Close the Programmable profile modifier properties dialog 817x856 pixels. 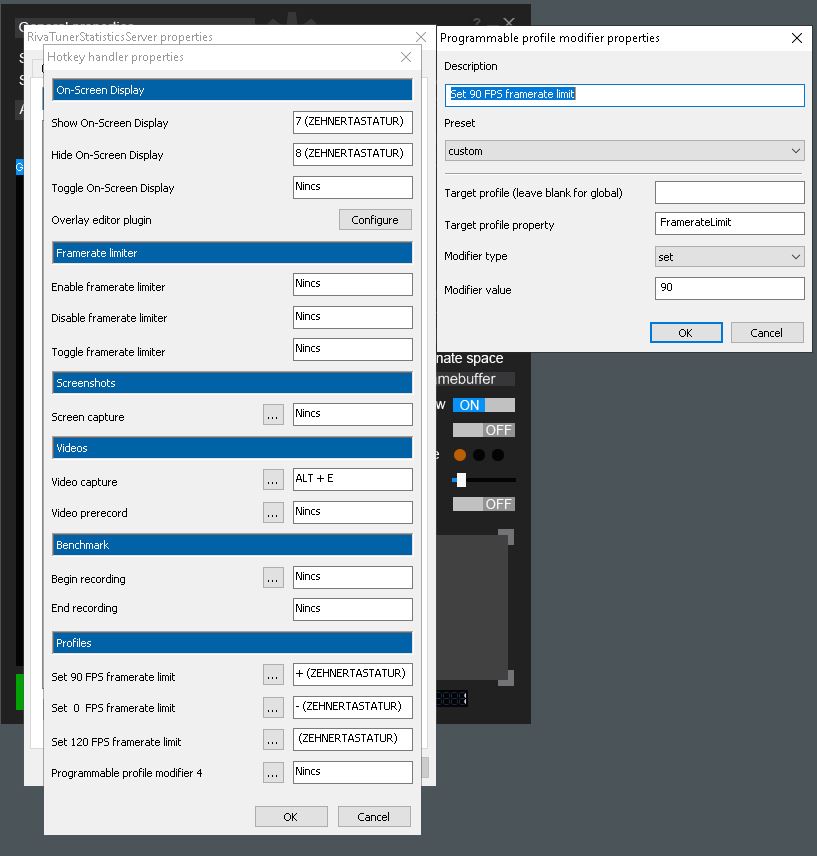797,38
